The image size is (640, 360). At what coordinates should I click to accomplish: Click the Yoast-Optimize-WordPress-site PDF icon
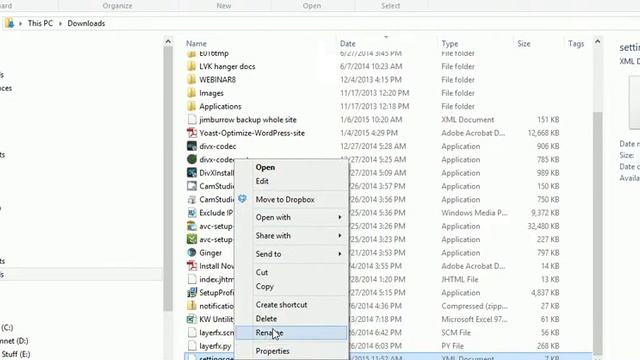191,133
